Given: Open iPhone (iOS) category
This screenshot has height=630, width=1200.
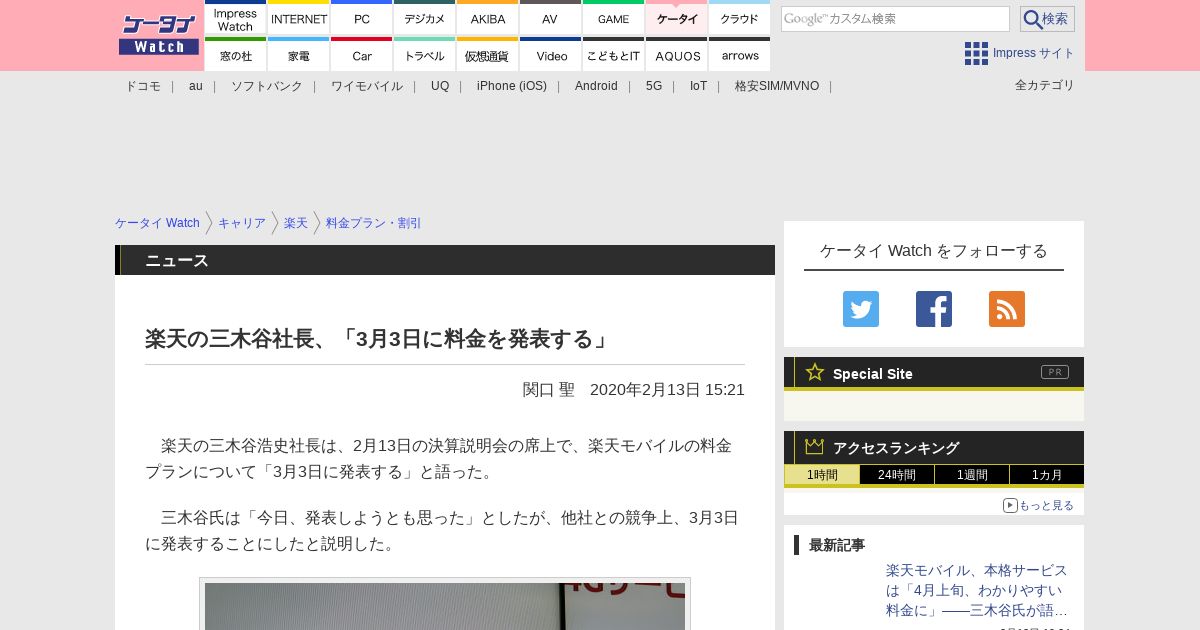Looking at the screenshot, I should click(x=512, y=86).
